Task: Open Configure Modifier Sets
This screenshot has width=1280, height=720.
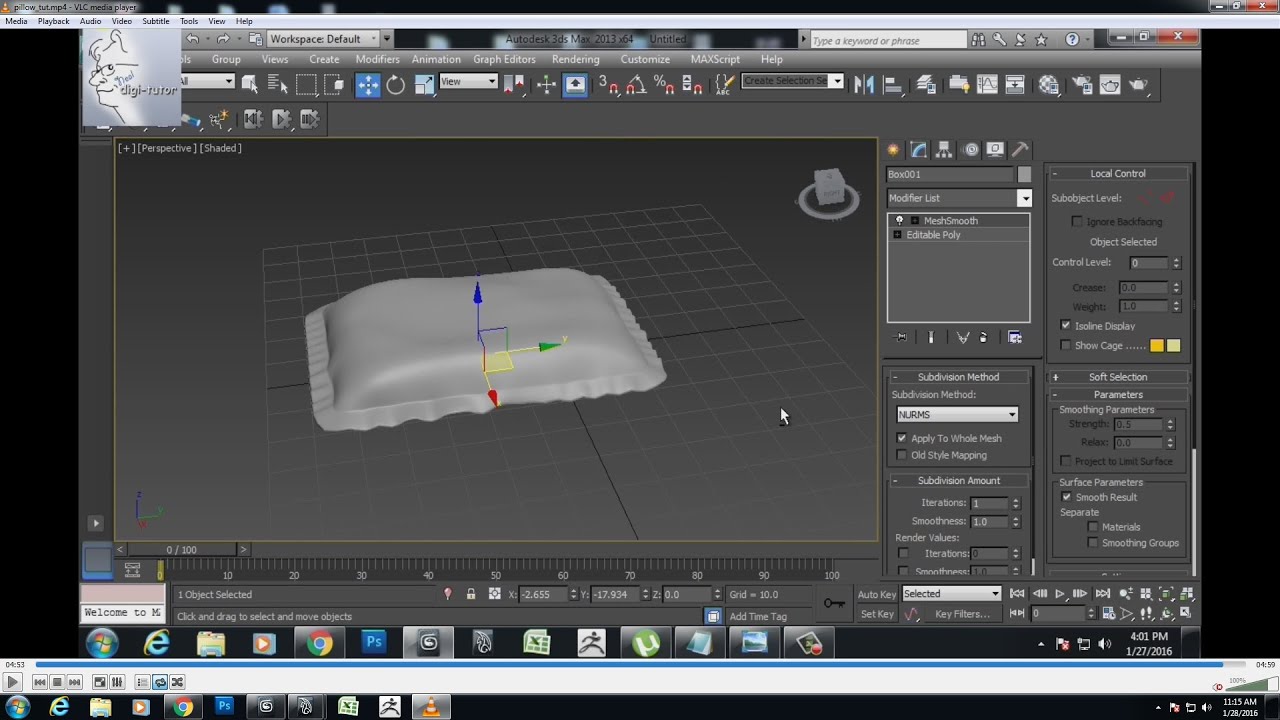Action: click(x=1015, y=338)
